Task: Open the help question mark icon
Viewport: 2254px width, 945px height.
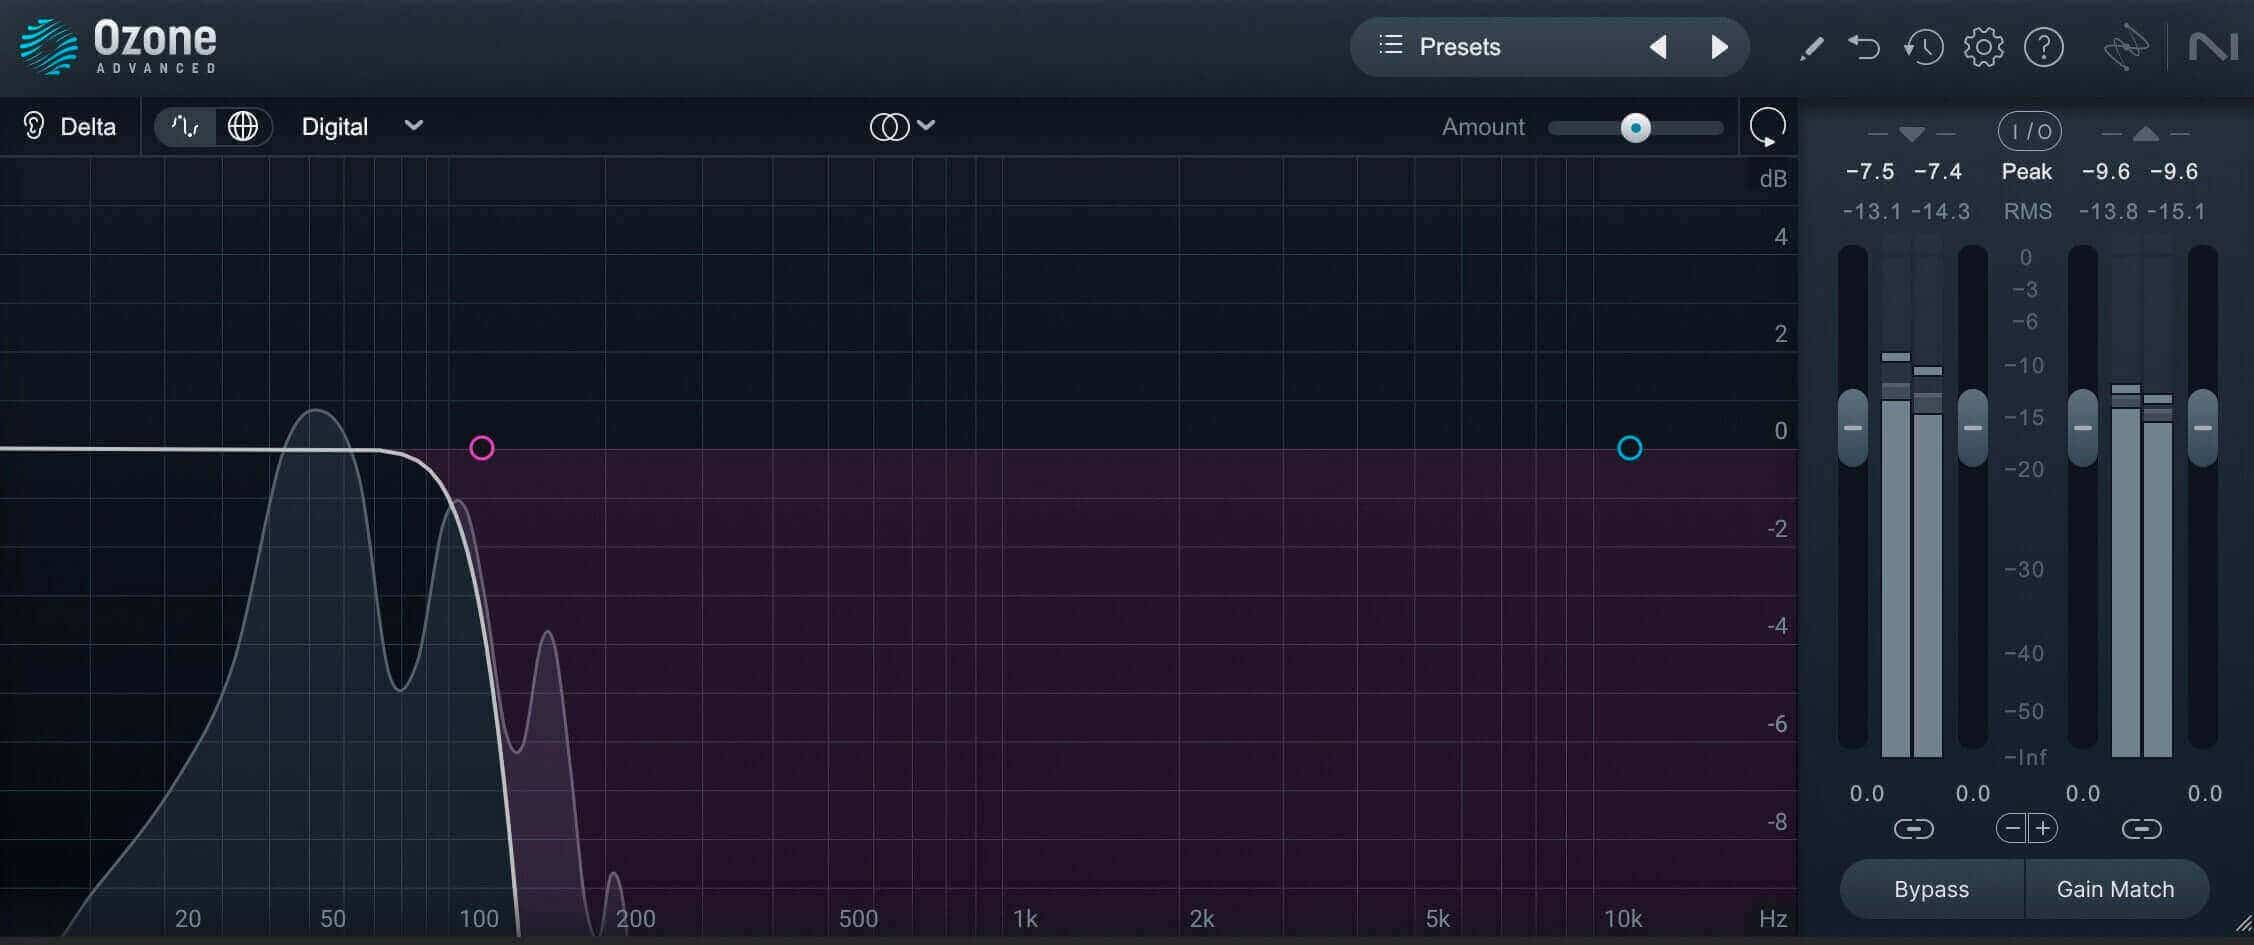Action: click(x=2043, y=47)
